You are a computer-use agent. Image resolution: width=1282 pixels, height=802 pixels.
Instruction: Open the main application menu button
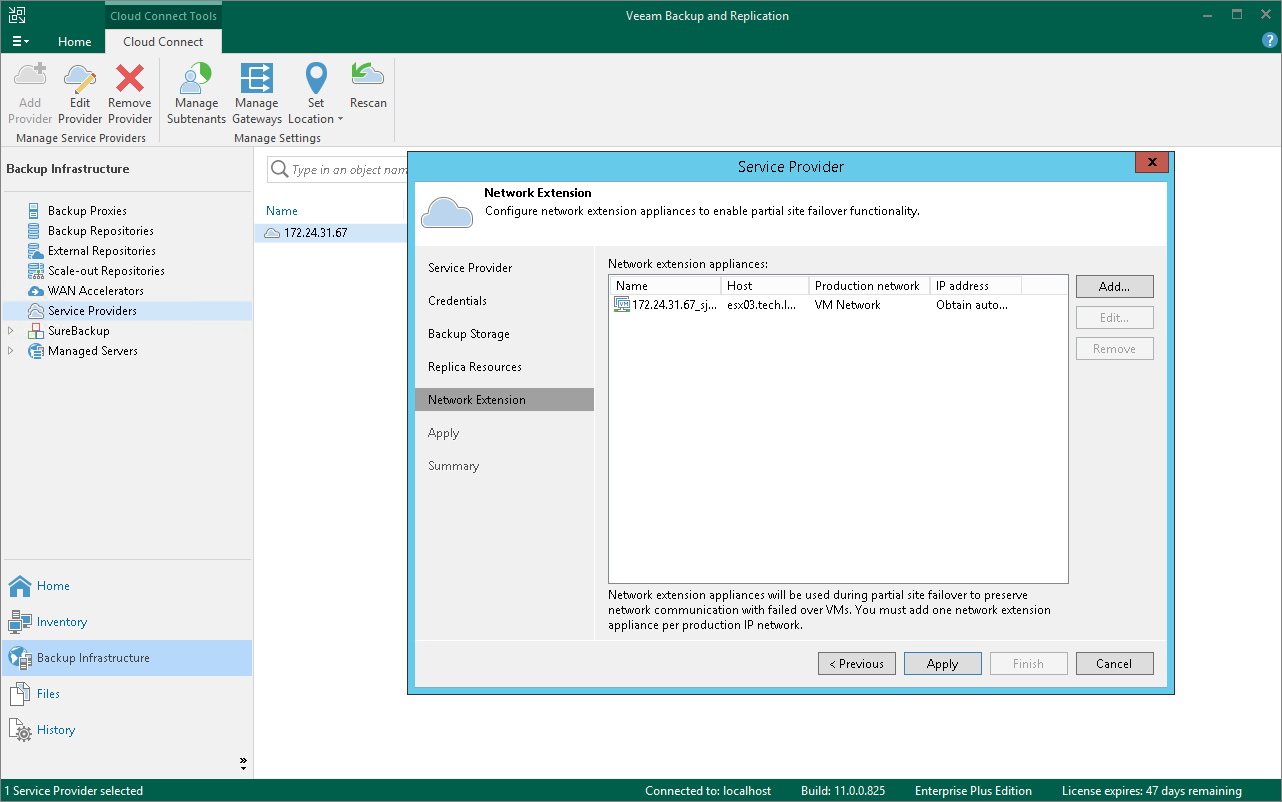point(19,42)
